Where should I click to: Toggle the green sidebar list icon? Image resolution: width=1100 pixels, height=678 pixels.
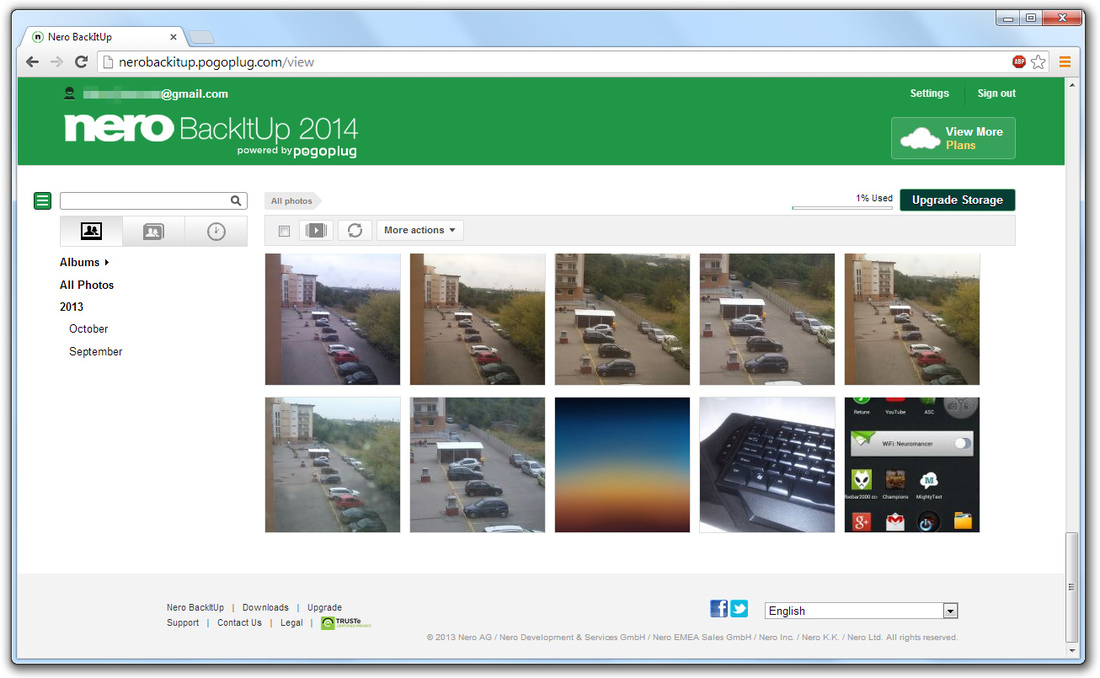pos(42,201)
